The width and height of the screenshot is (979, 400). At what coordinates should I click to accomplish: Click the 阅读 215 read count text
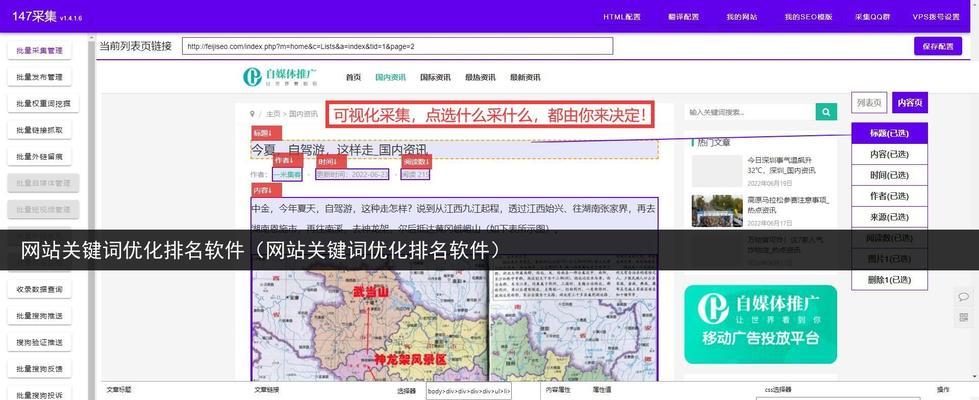pyautogui.click(x=415, y=175)
